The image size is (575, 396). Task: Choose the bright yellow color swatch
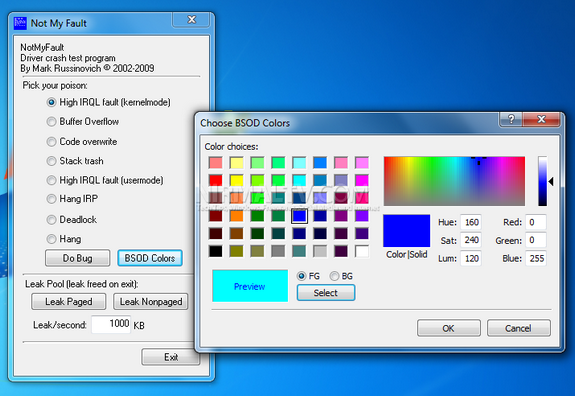(x=237, y=180)
